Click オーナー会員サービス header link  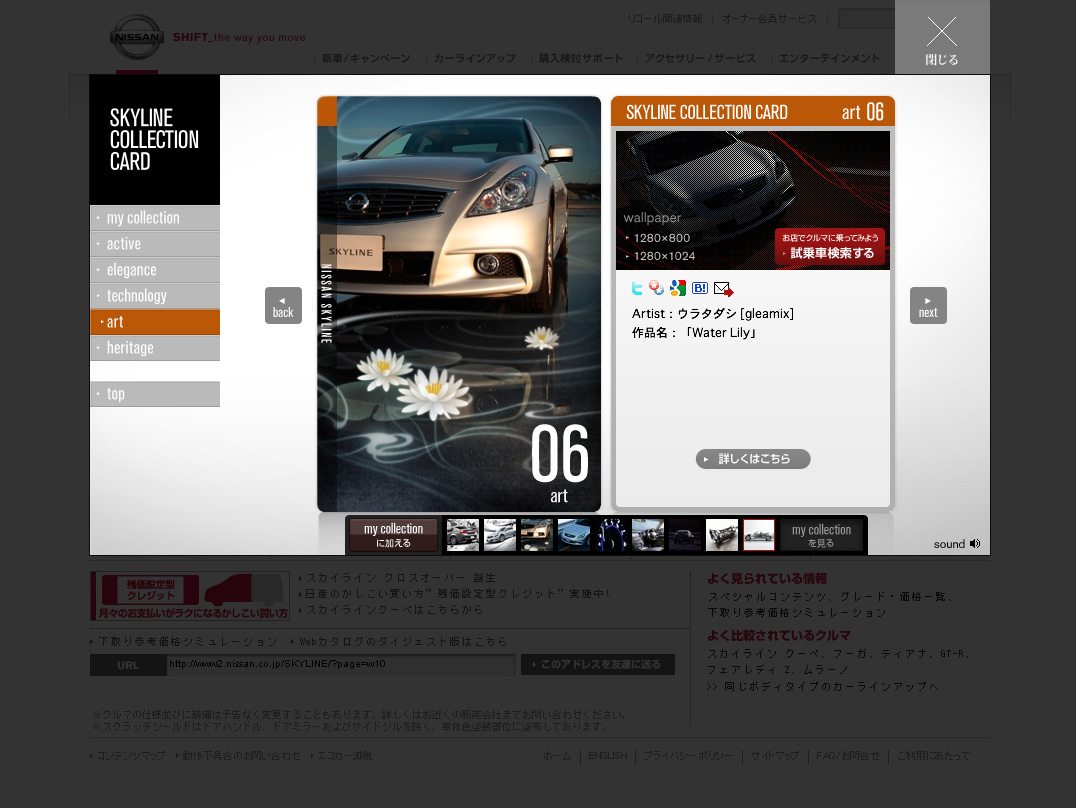pyautogui.click(x=769, y=19)
